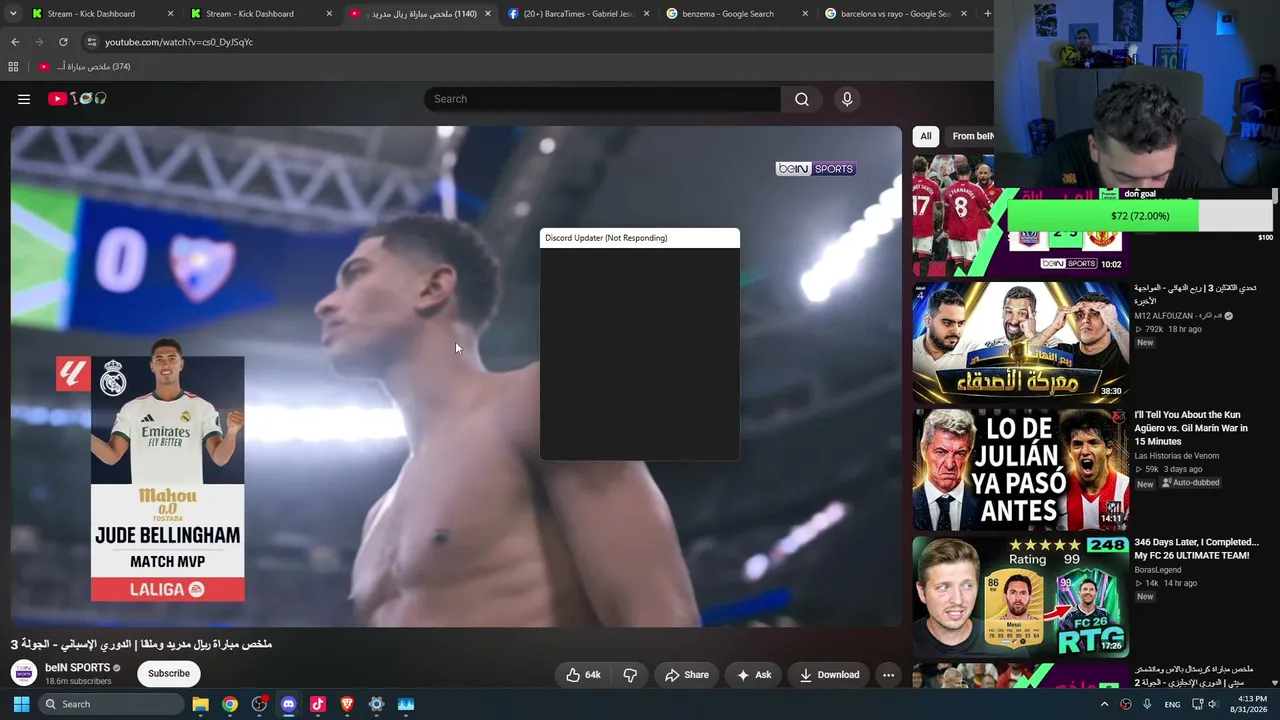
Task: Open Brave browser from taskbar
Action: click(x=347, y=704)
